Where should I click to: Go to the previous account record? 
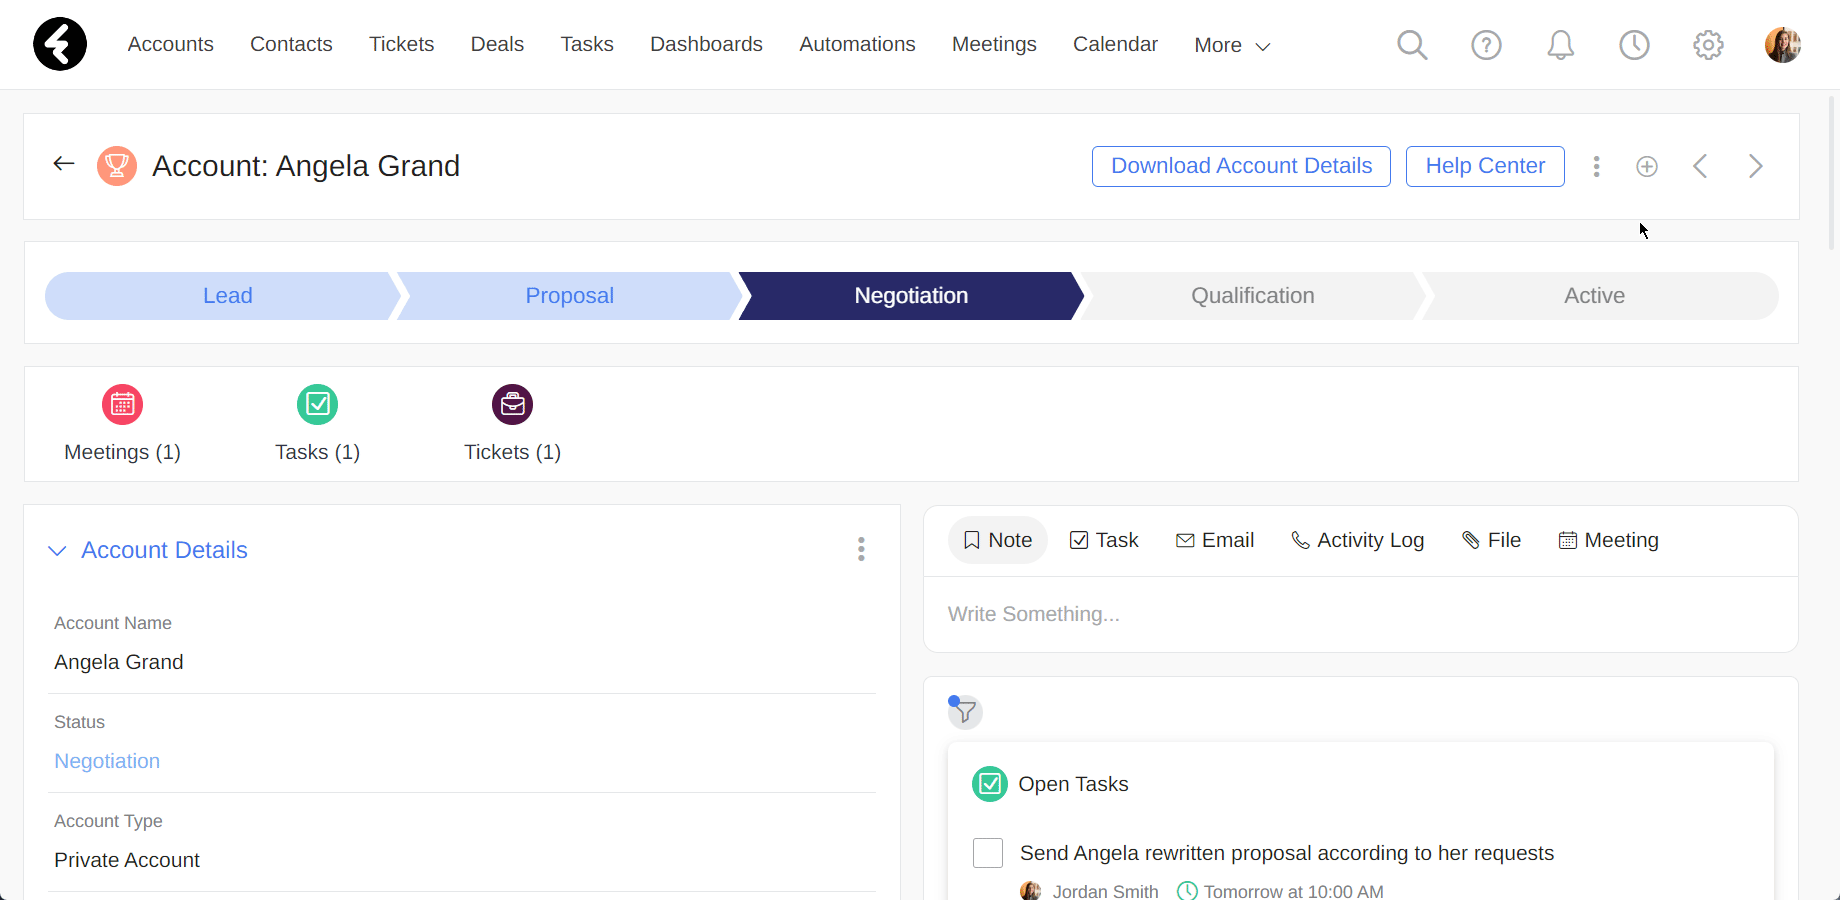coord(1700,166)
